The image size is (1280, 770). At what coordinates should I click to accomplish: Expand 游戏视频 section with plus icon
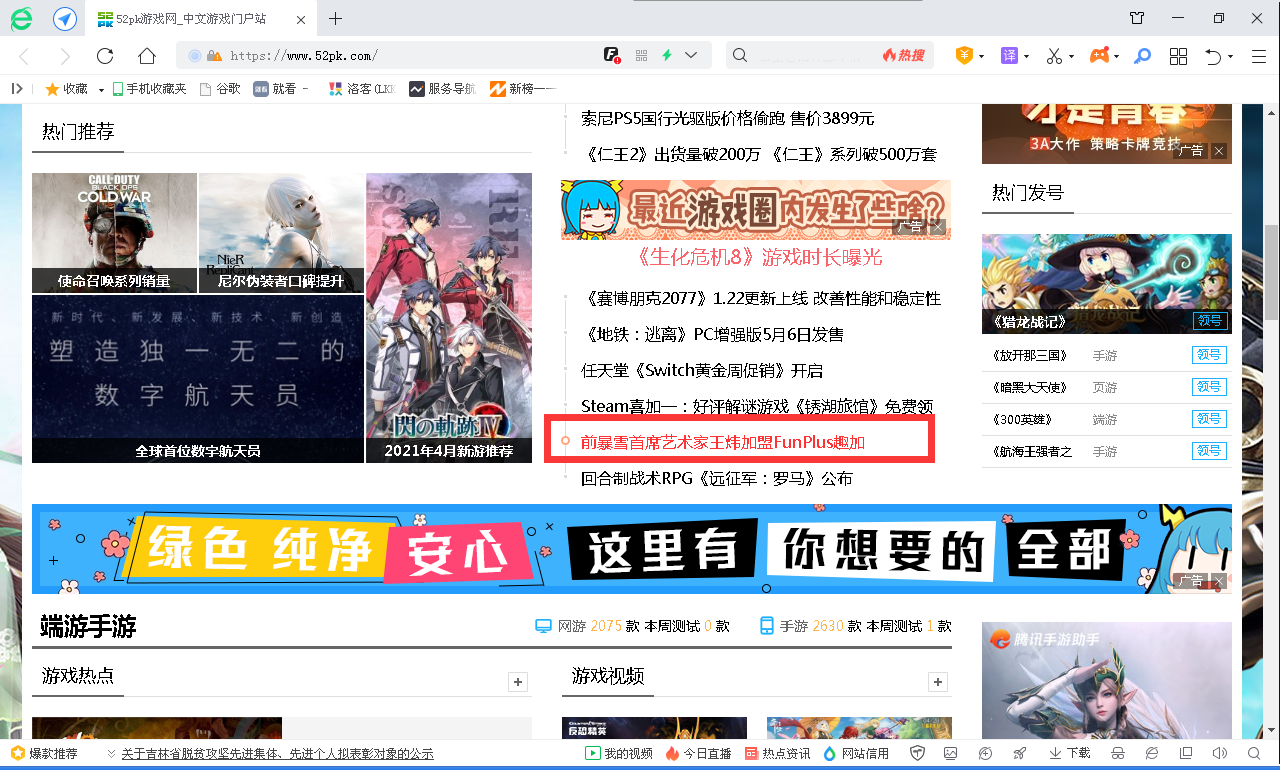[x=938, y=682]
